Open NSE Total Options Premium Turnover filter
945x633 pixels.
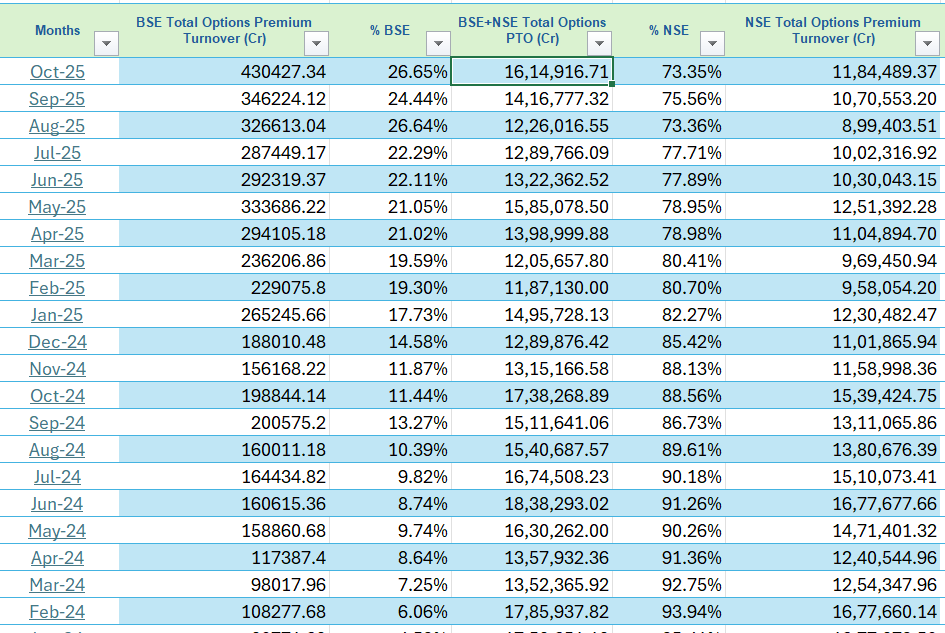[925, 43]
